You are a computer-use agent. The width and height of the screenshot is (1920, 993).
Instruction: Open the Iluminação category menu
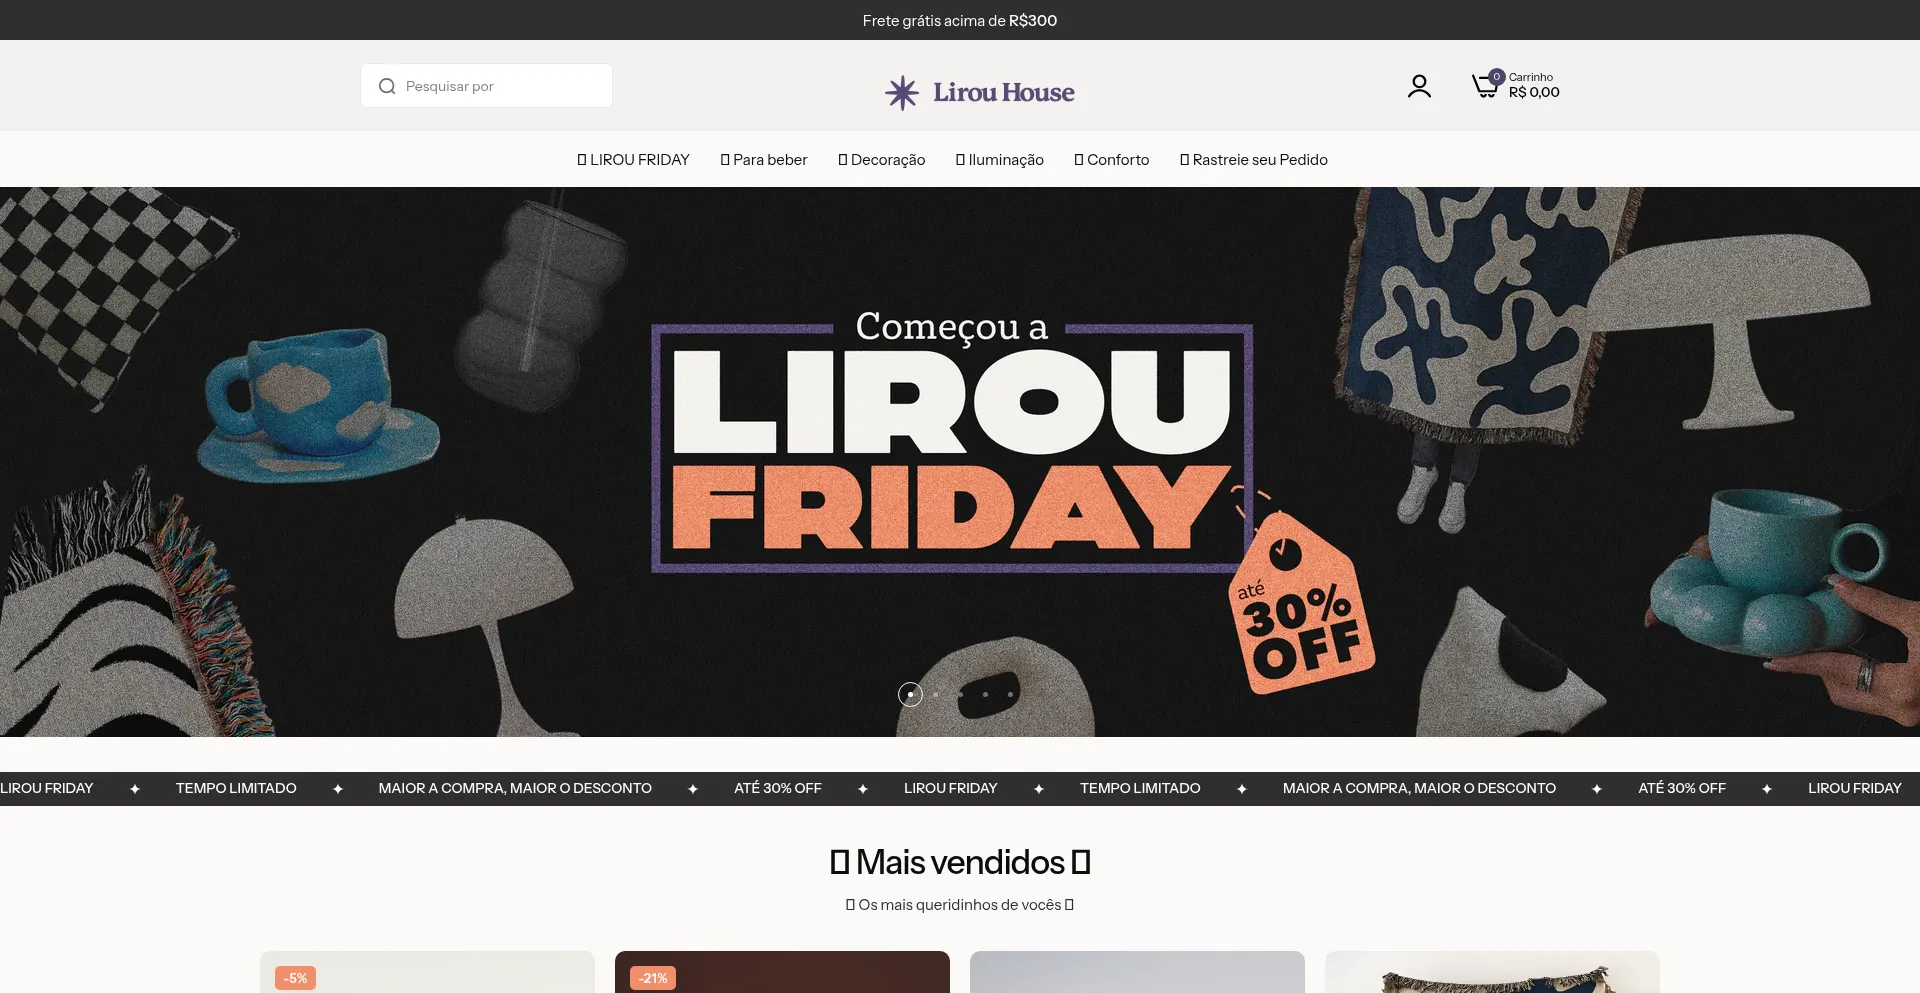coord(1000,160)
